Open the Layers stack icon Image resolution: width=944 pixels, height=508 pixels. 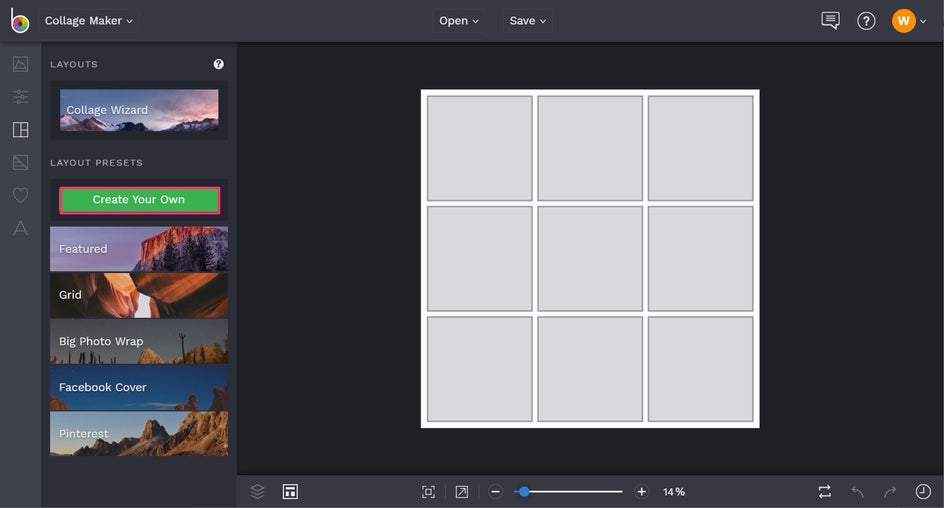click(x=257, y=492)
